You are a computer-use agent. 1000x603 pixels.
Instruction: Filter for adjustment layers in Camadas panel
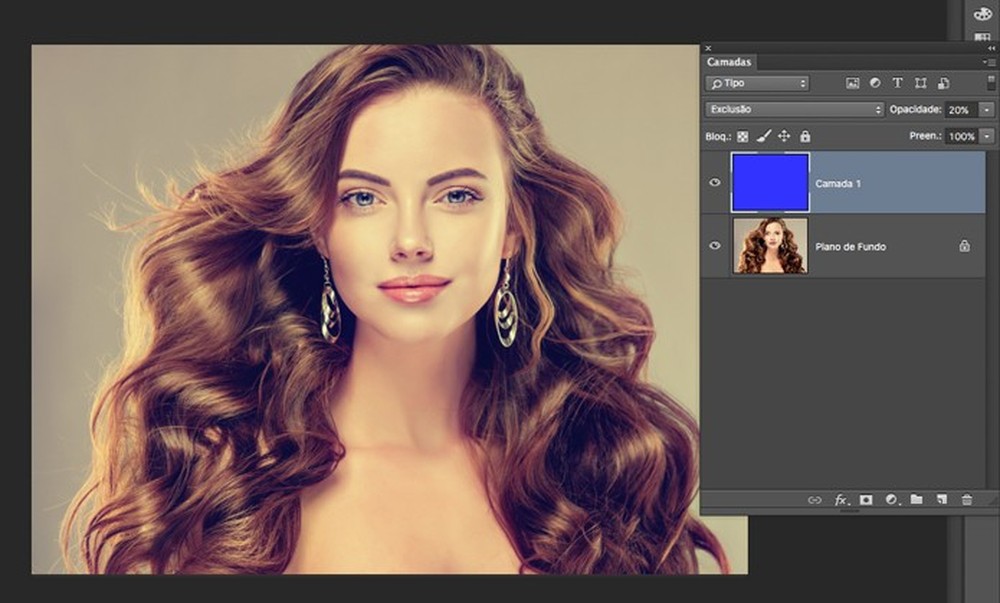(x=875, y=83)
